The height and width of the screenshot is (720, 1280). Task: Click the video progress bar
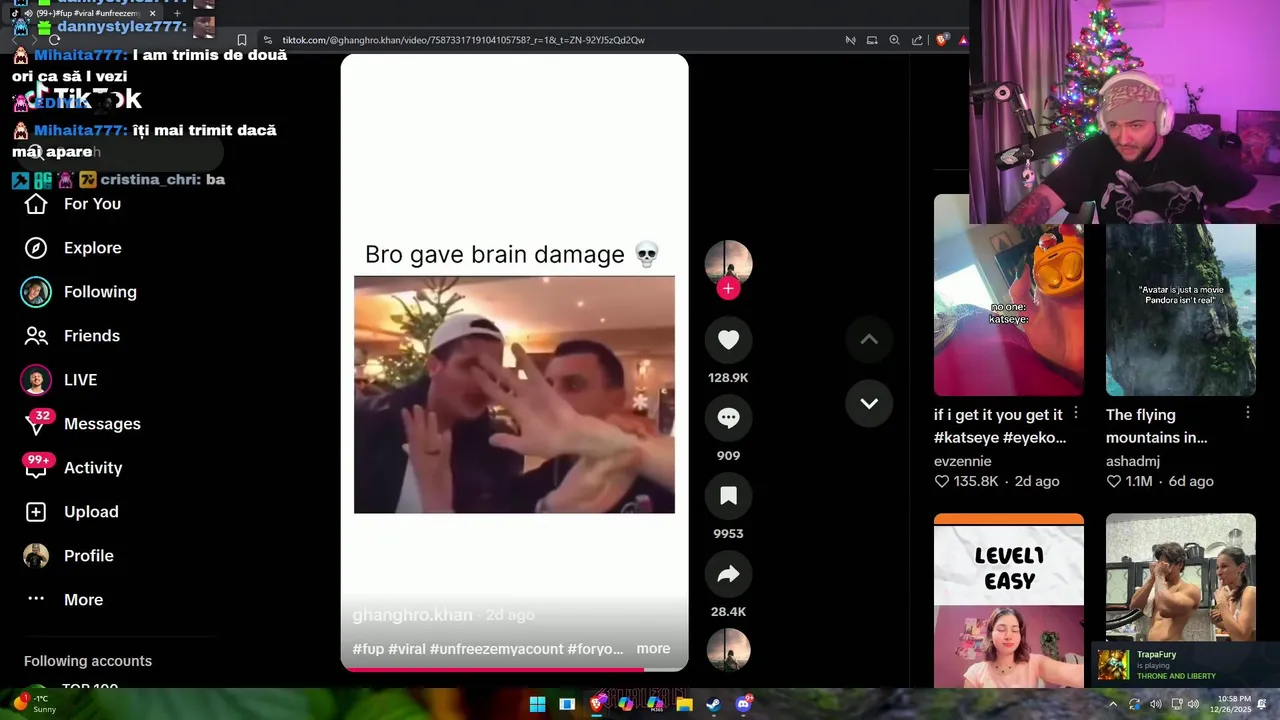click(514, 669)
